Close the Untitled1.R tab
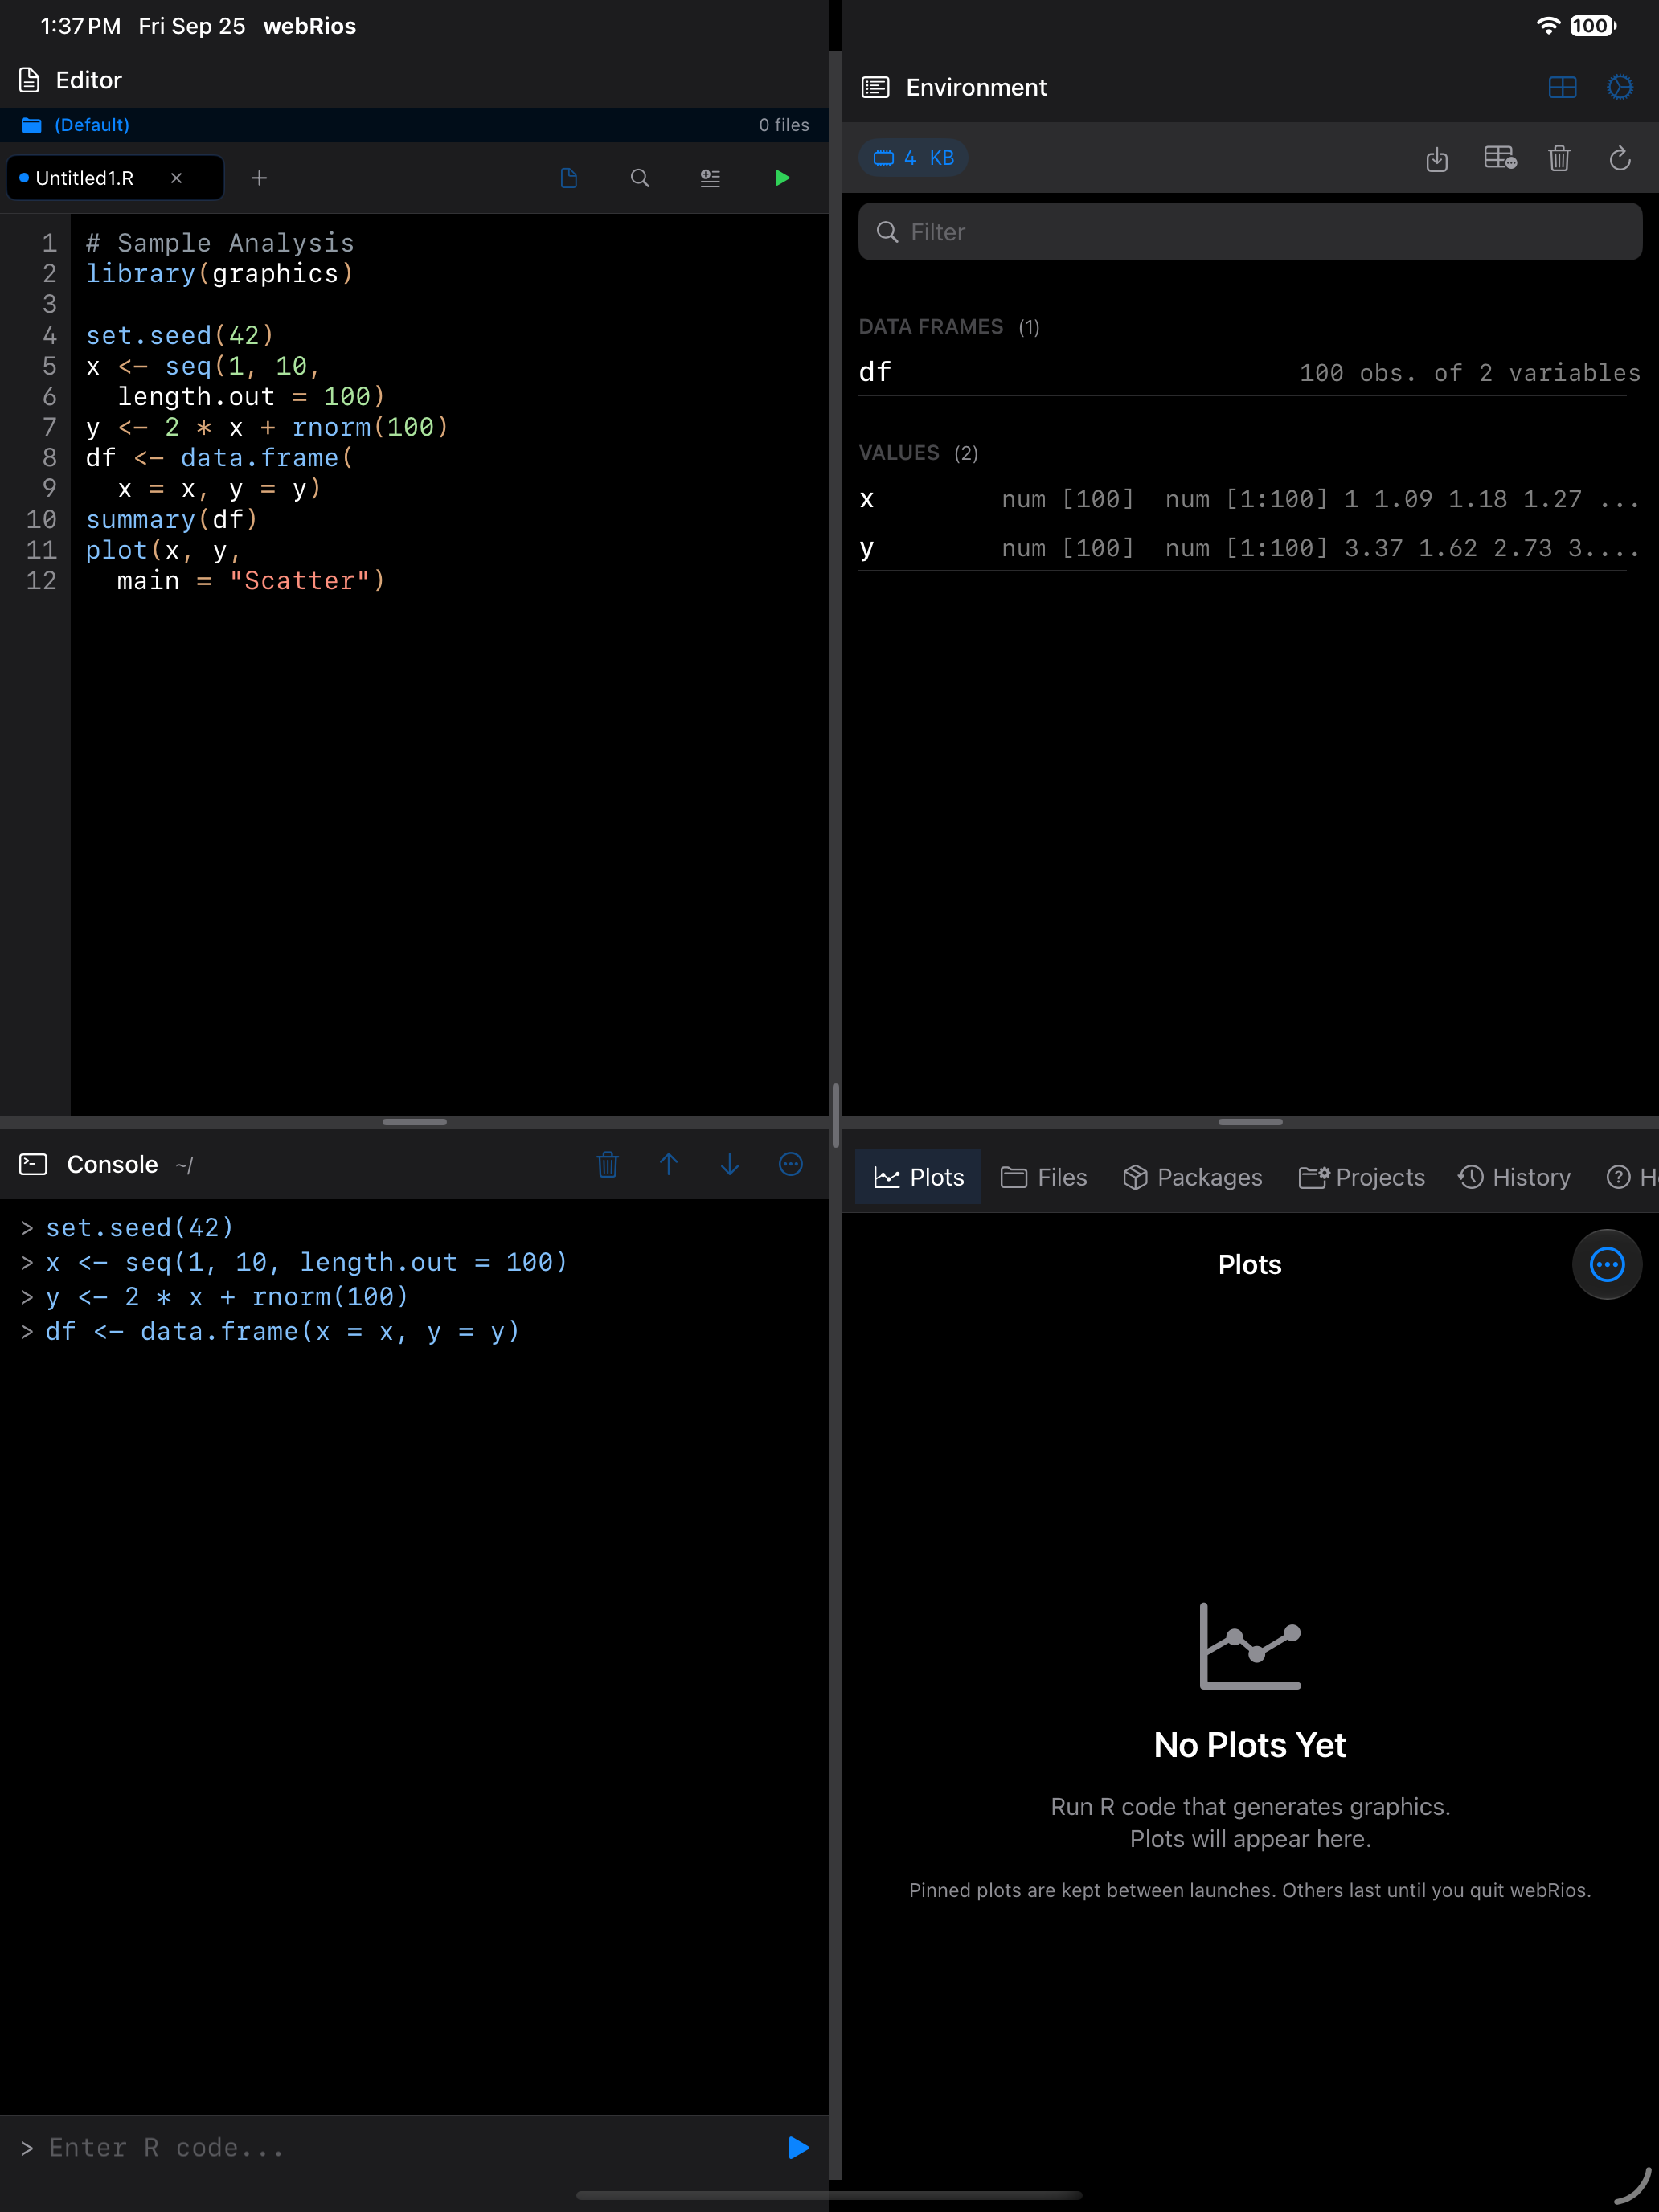 176,178
